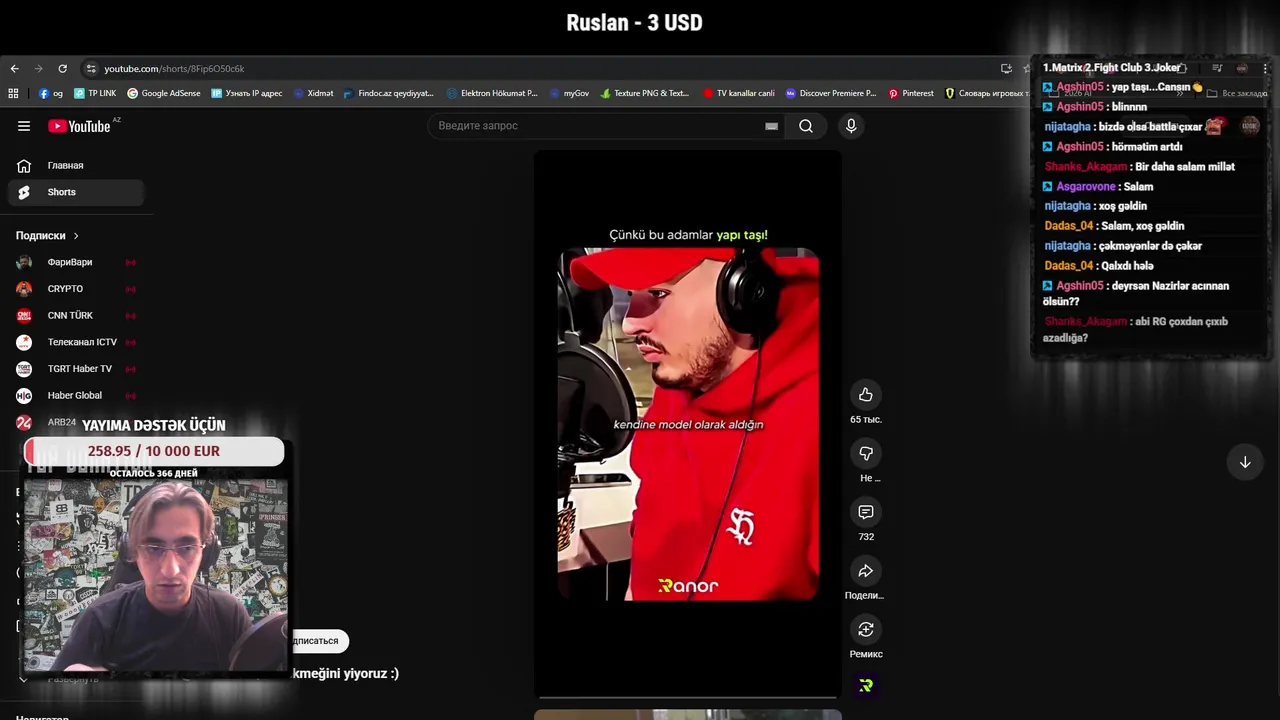This screenshot has width=1280, height=720.
Task: Dislike the Short with thumbs down
Action: pyautogui.click(x=866, y=453)
